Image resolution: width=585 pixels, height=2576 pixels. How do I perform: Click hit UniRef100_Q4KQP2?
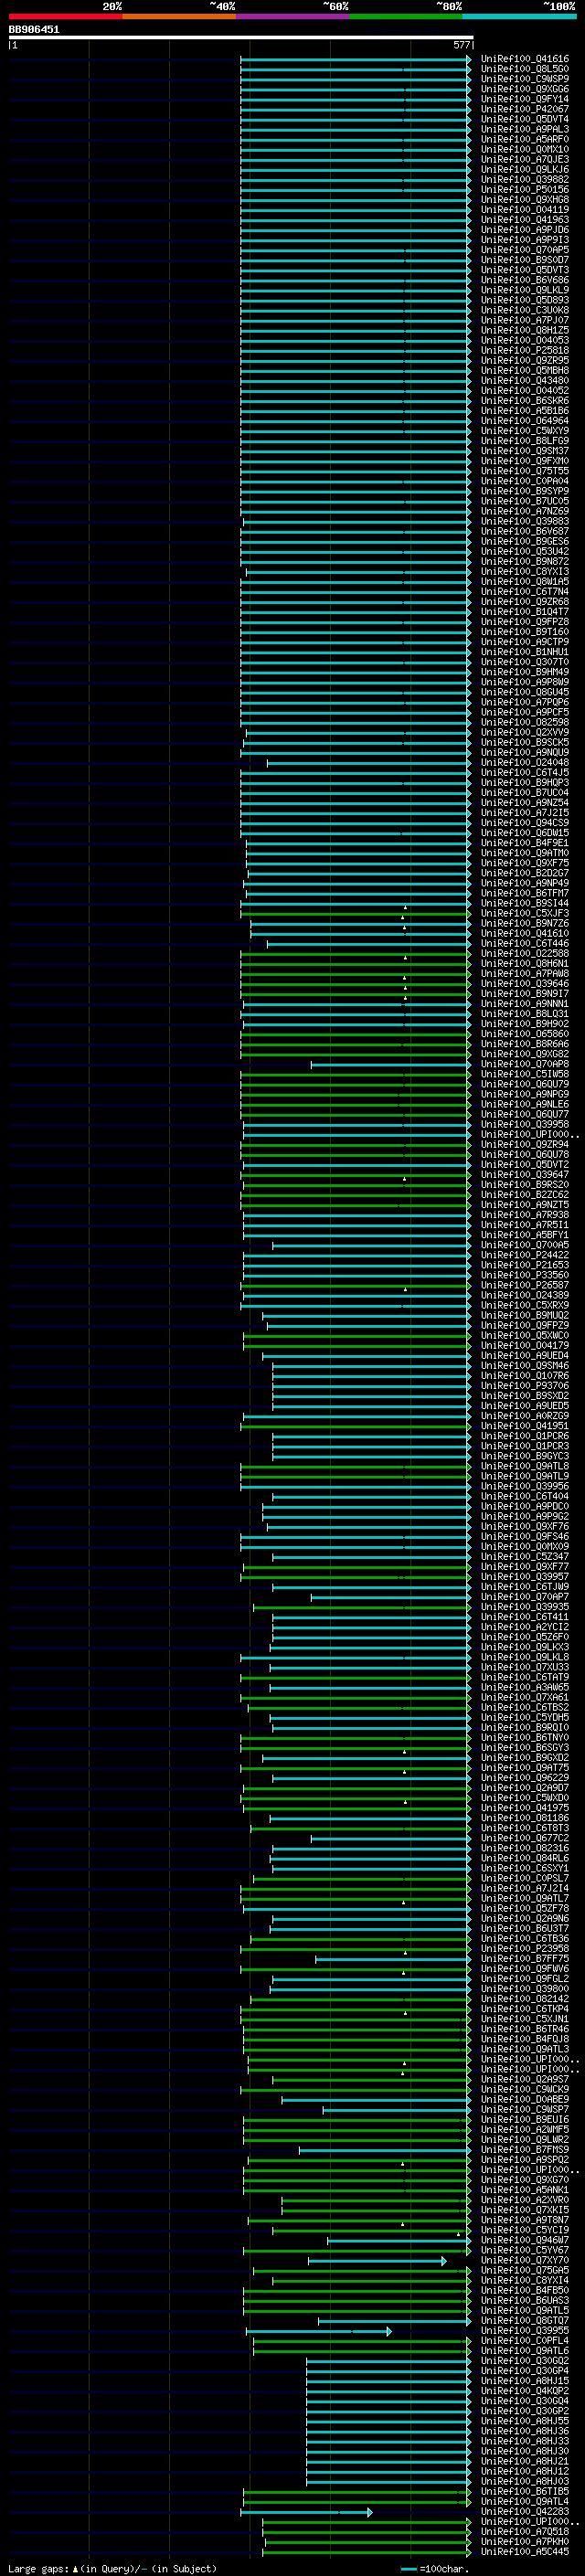point(525,2391)
